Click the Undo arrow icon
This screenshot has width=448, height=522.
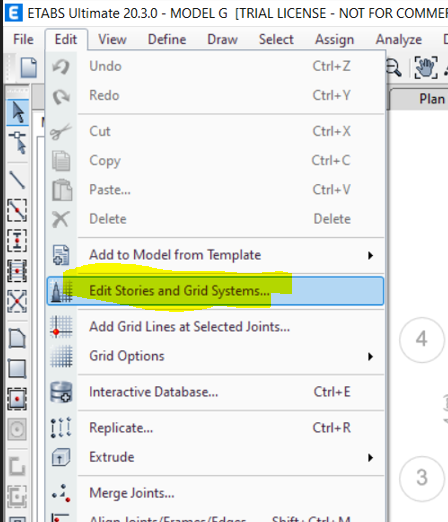click(61, 66)
